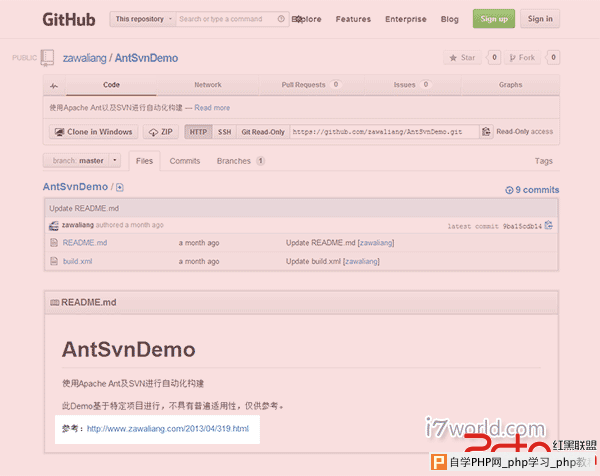Open the Branches subtab
This screenshot has height=476, width=600.
point(241,161)
